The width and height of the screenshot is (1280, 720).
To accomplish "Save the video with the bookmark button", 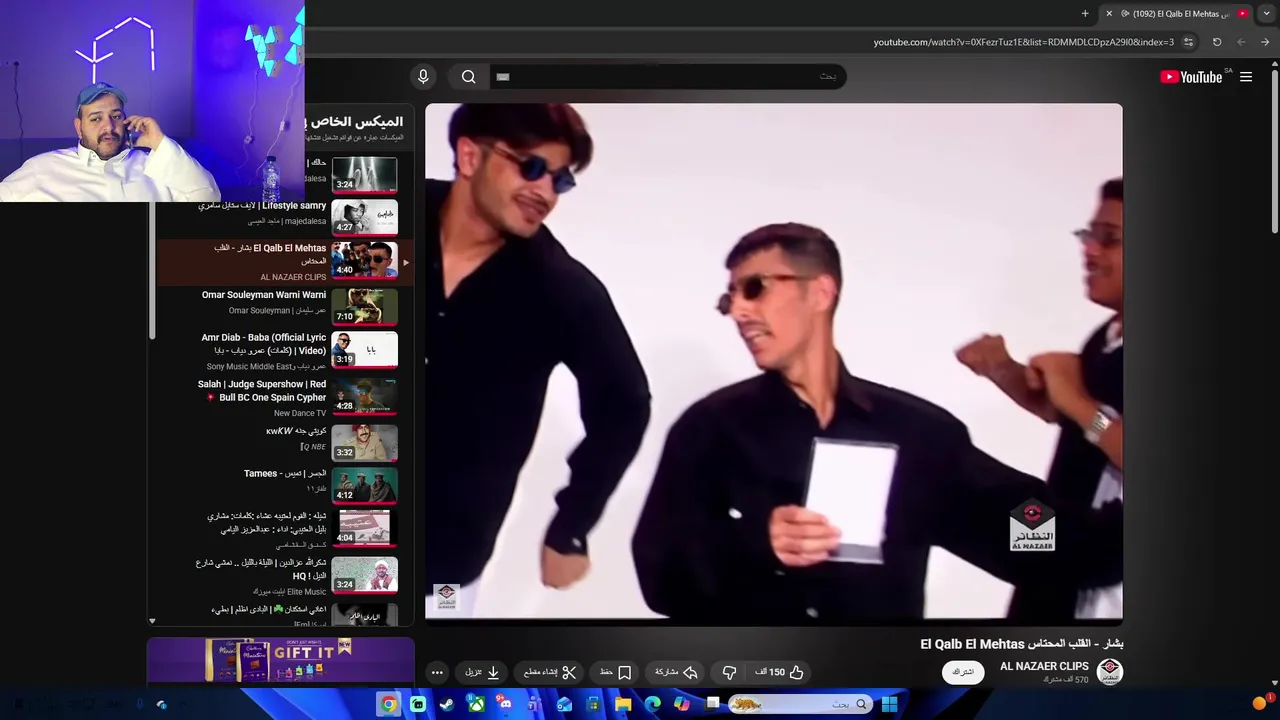I will click(616, 672).
